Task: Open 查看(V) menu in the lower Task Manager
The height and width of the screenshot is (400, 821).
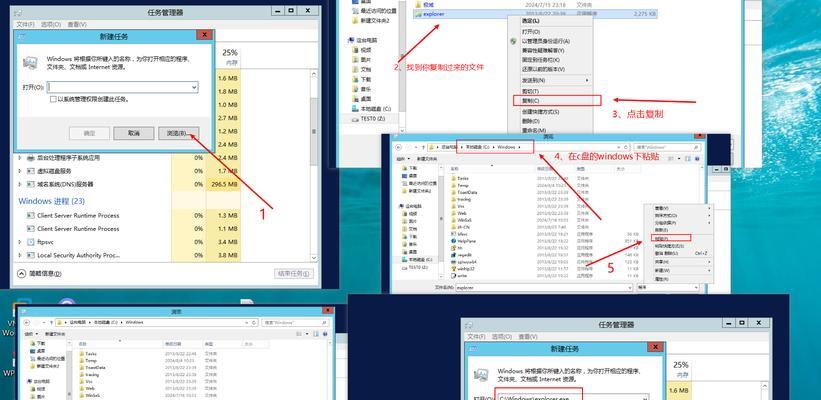Action: coord(528,336)
